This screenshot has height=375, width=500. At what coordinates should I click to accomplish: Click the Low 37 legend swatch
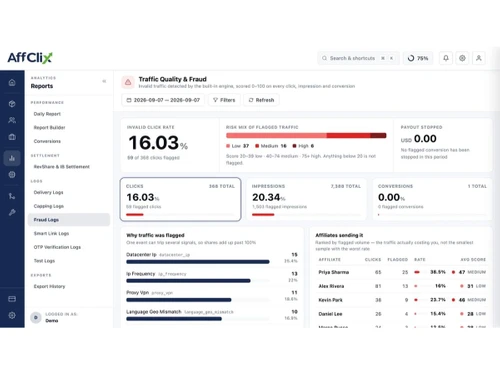(228, 146)
